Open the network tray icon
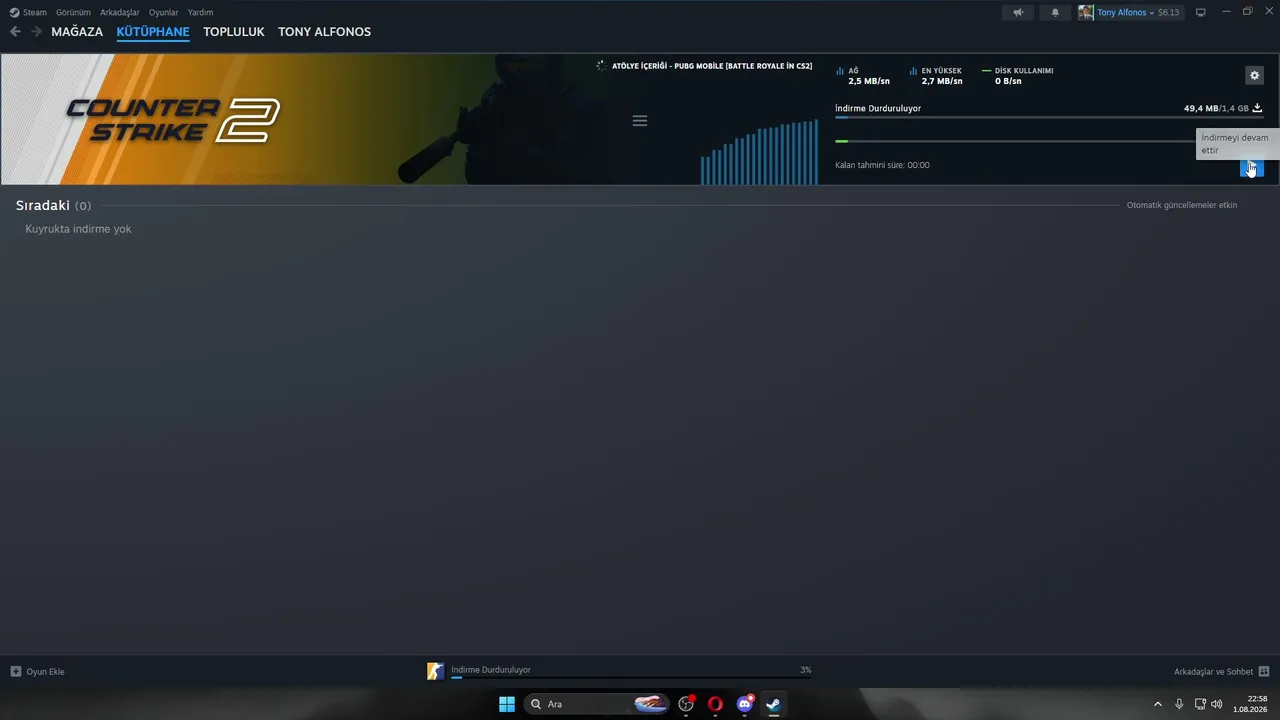Screen dimensions: 1280x720 point(1200,704)
